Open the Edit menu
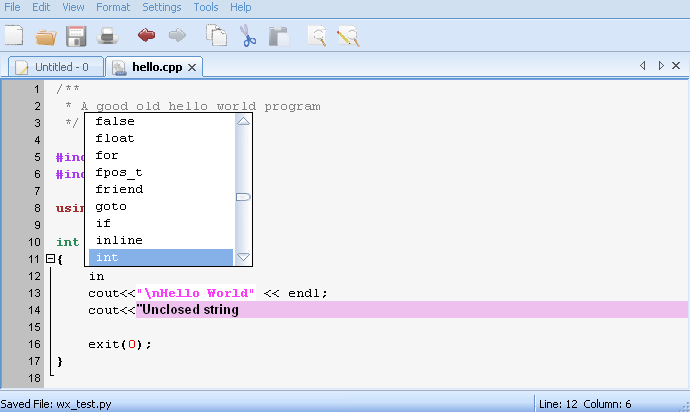 click(x=41, y=7)
